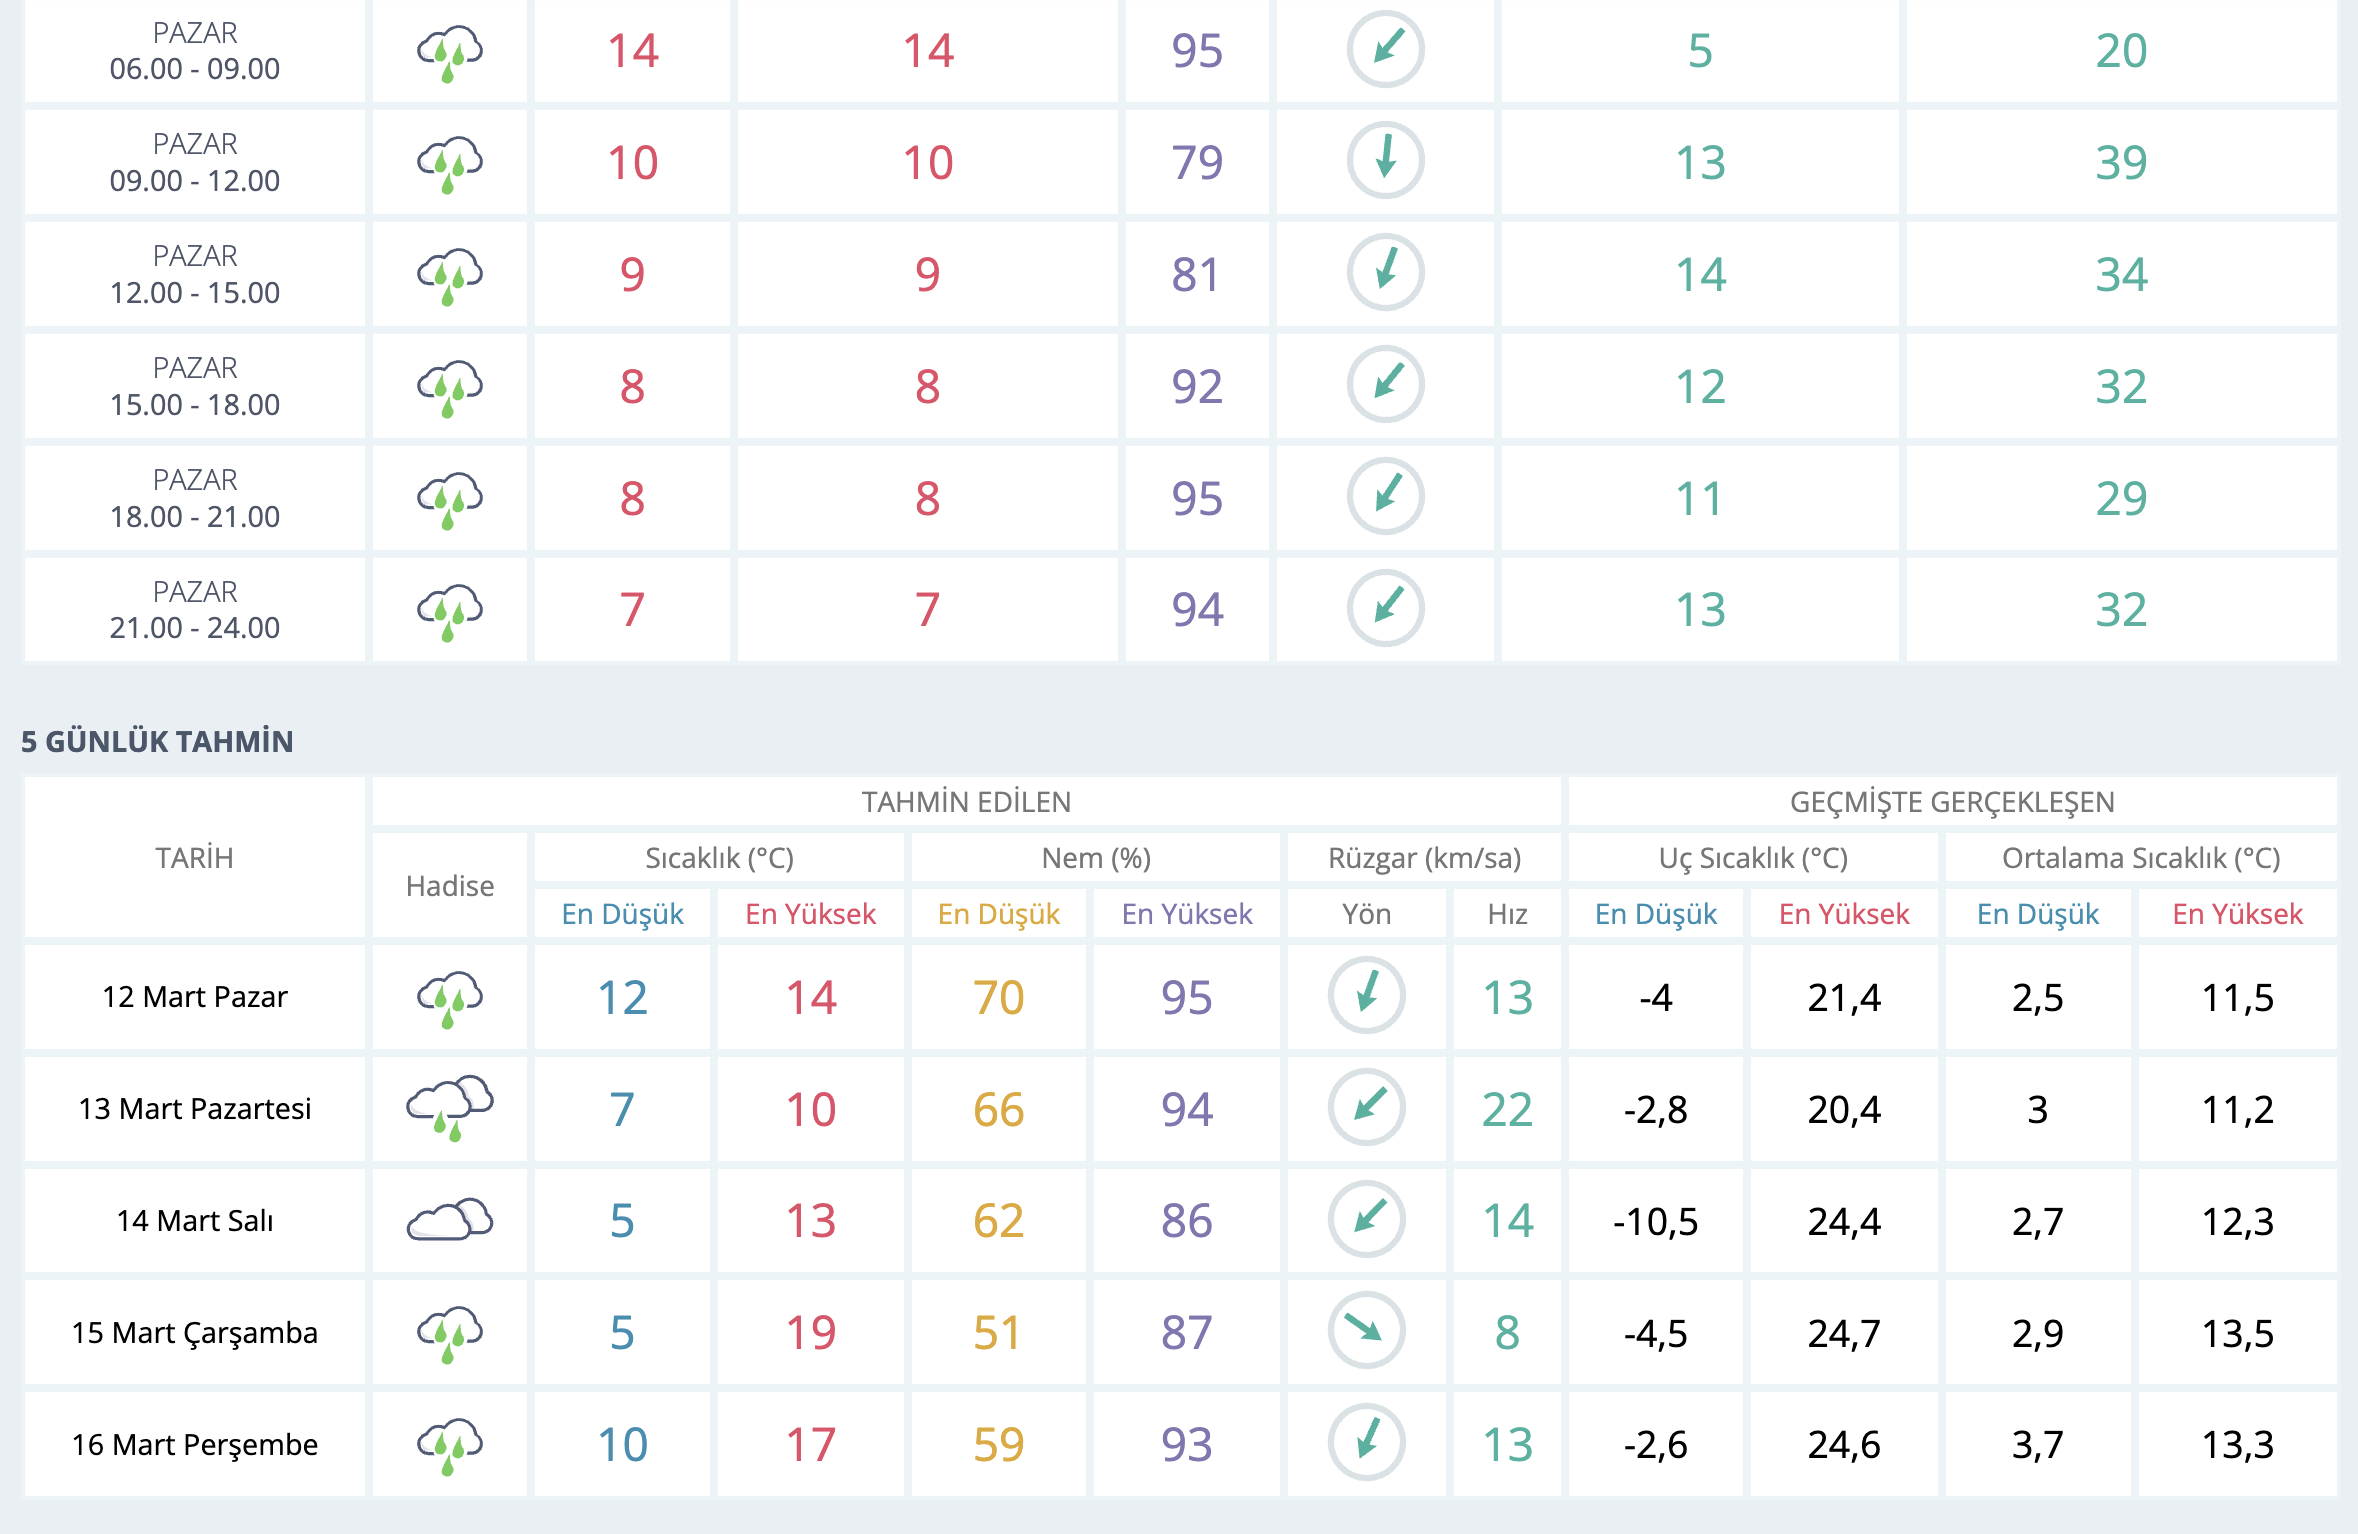Select the 5 GÜNLÜK TAHMİN heading

(x=157, y=741)
